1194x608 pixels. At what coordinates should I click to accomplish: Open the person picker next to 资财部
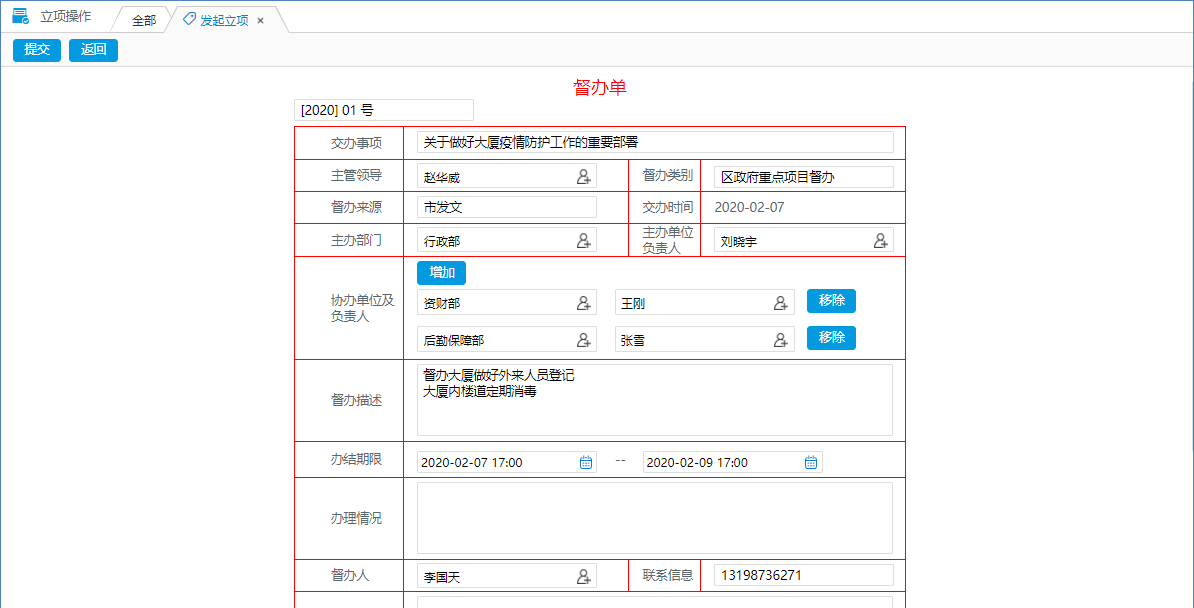[x=583, y=302]
